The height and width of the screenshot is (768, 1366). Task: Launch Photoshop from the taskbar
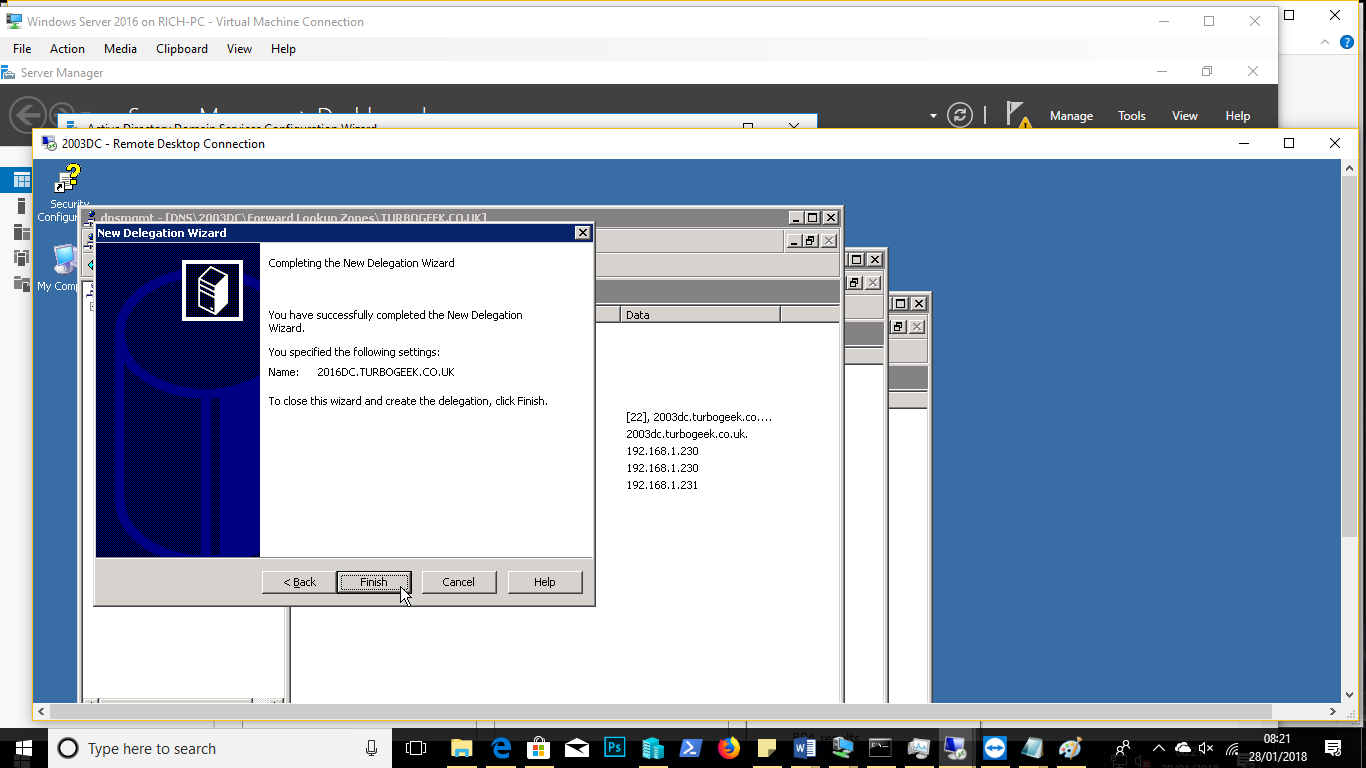(615, 748)
